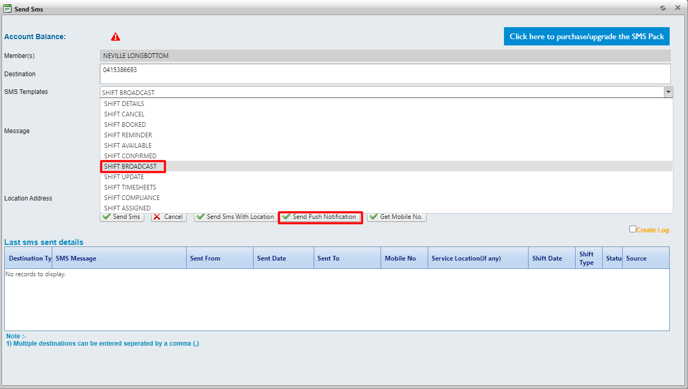Select SHIFT DETAILS template

pos(386,103)
